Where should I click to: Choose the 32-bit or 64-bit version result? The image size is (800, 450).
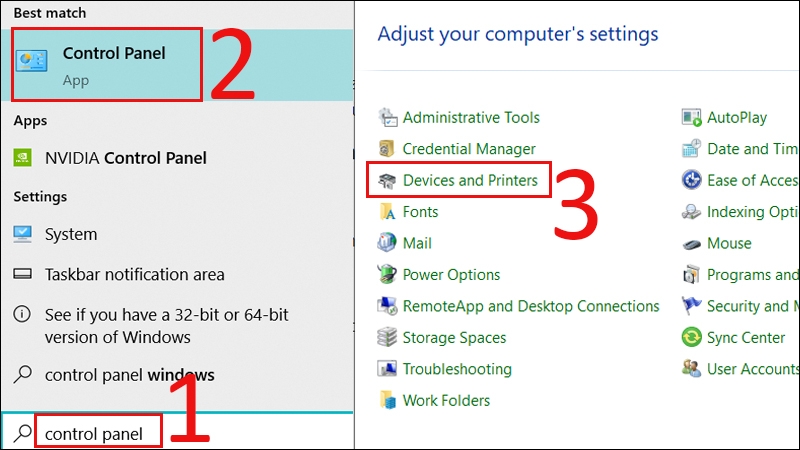(166, 325)
